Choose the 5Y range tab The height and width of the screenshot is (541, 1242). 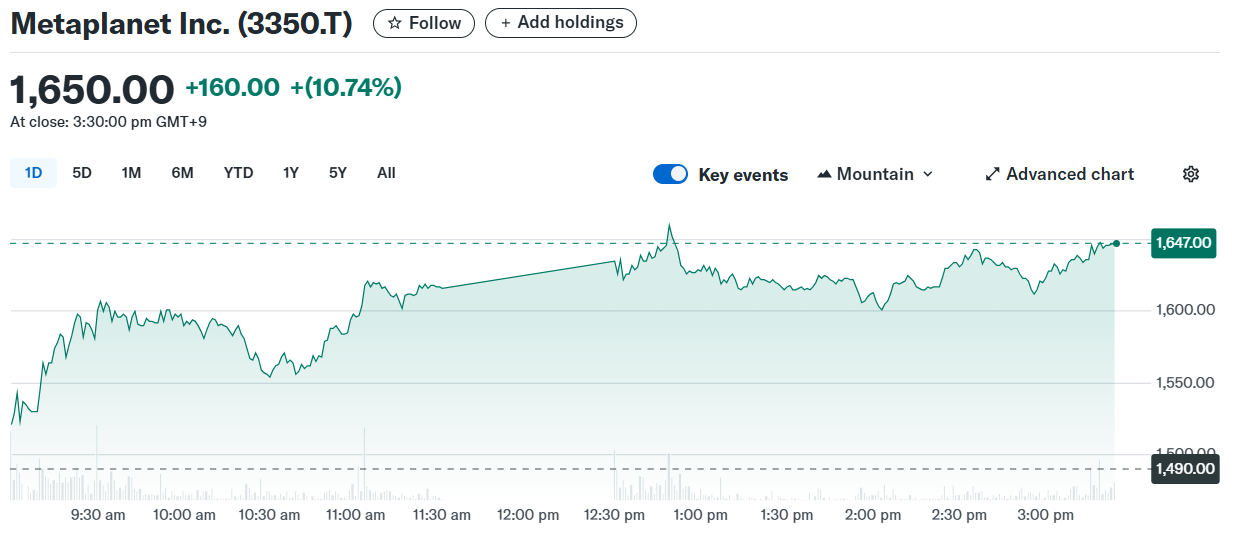pyautogui.click(x=338, y=173)
